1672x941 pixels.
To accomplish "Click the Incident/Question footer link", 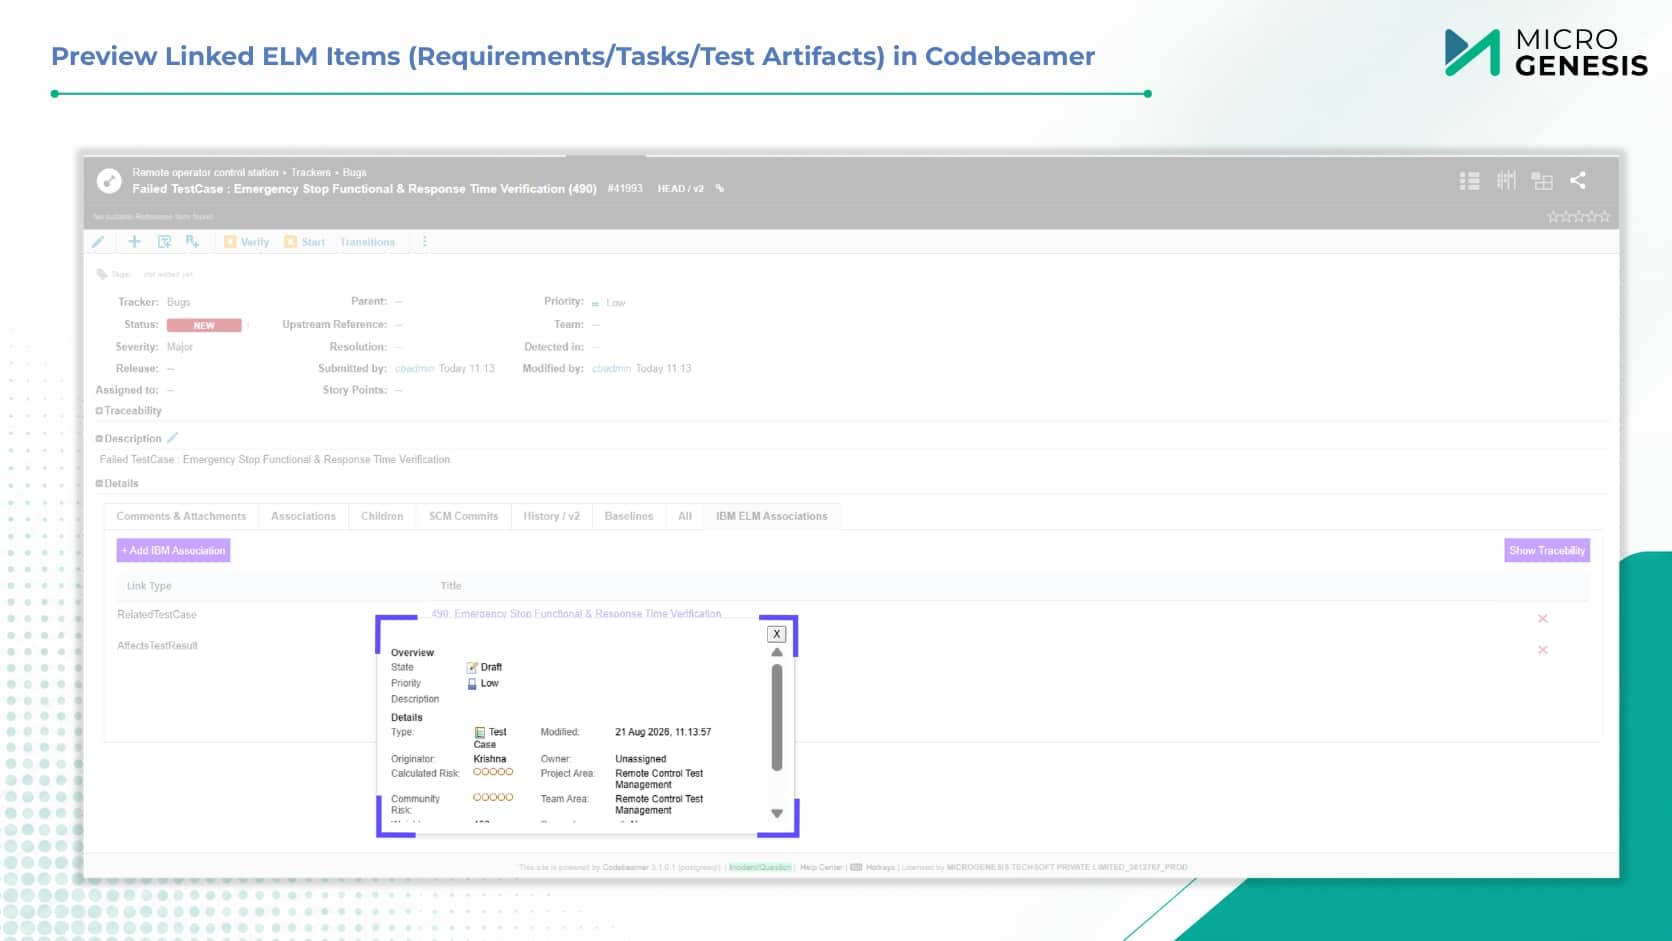I will click(x=760, y=868).
